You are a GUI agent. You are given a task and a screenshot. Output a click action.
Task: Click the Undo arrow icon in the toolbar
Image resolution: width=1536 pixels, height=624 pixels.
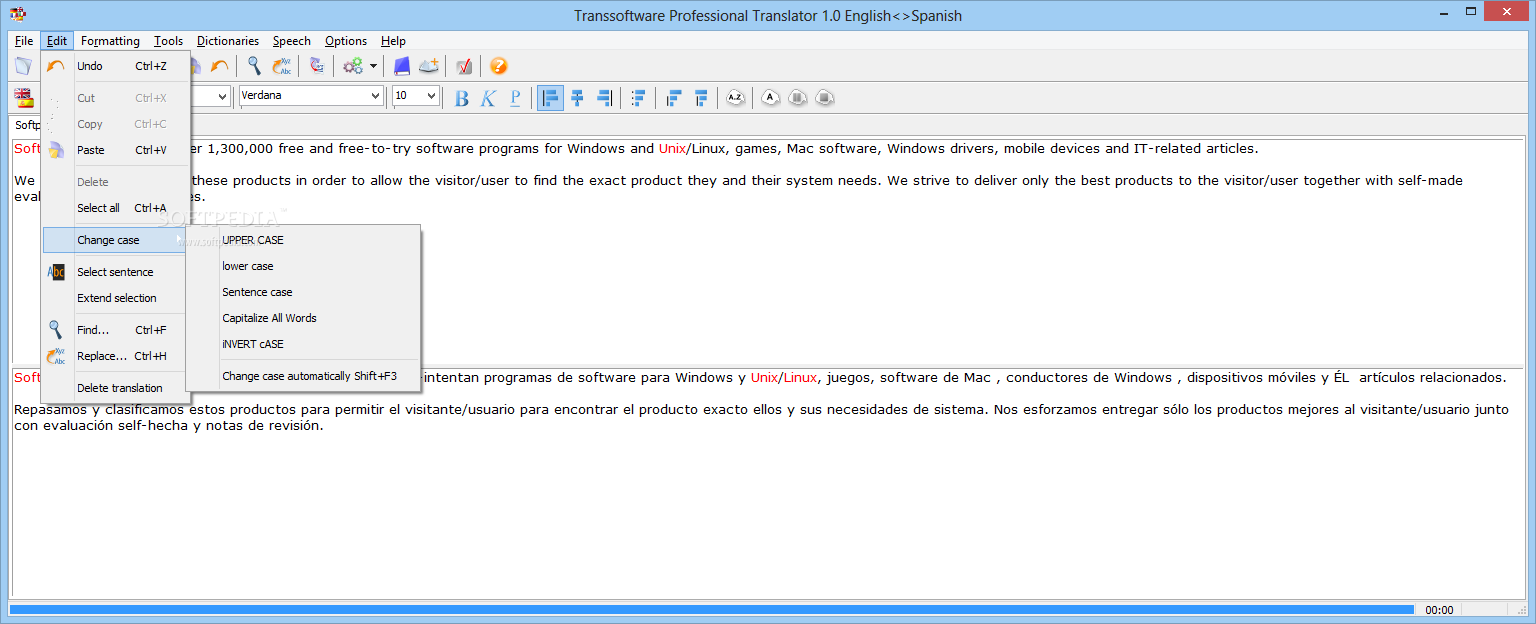[x=219, y=66]
